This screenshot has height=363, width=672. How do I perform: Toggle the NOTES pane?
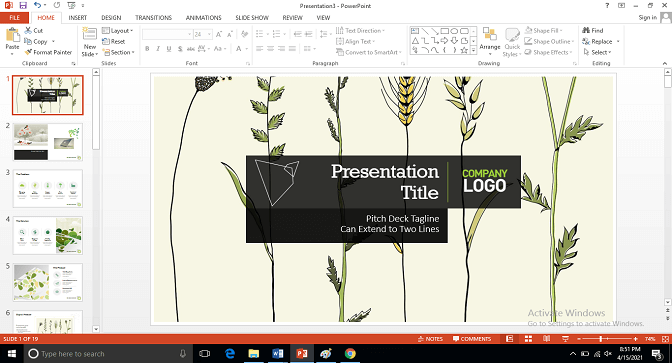430,339
